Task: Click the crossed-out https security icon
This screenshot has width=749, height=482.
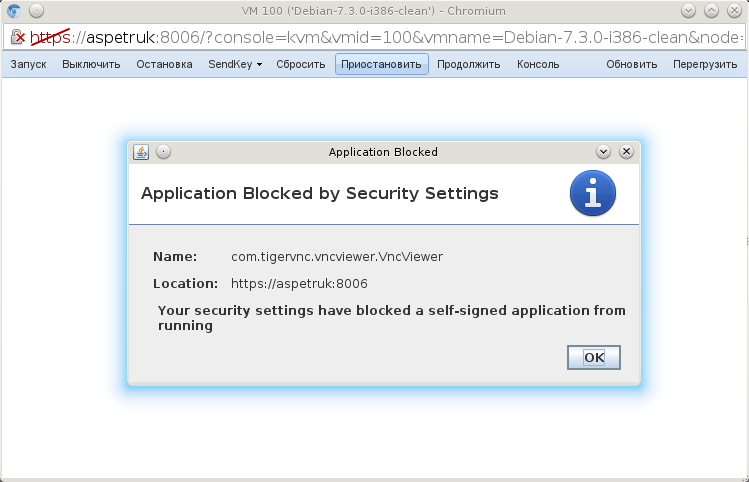Action: (18, 37)
